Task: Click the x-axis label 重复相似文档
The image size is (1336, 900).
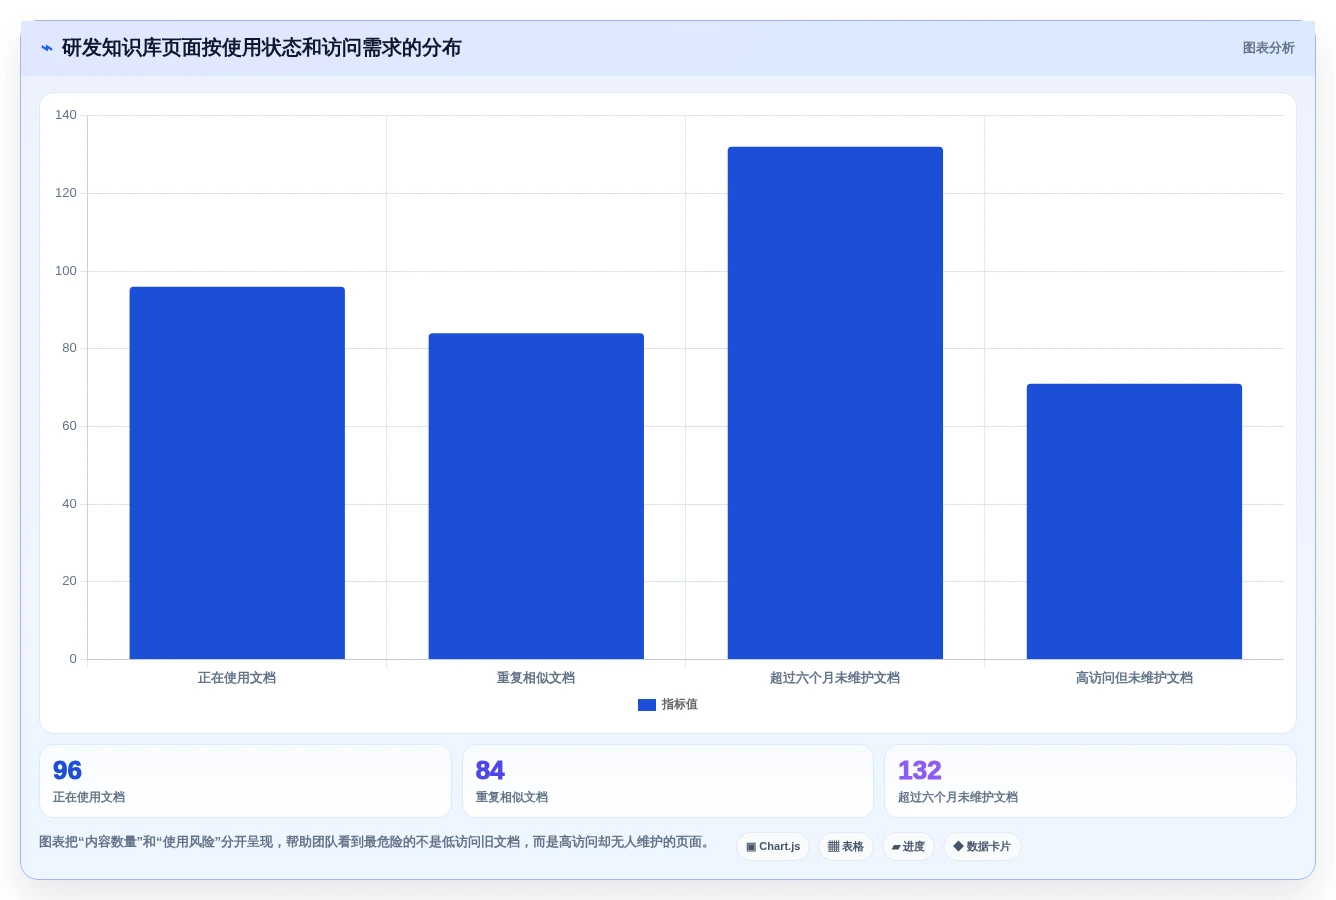Action: [x=536, y=678]
